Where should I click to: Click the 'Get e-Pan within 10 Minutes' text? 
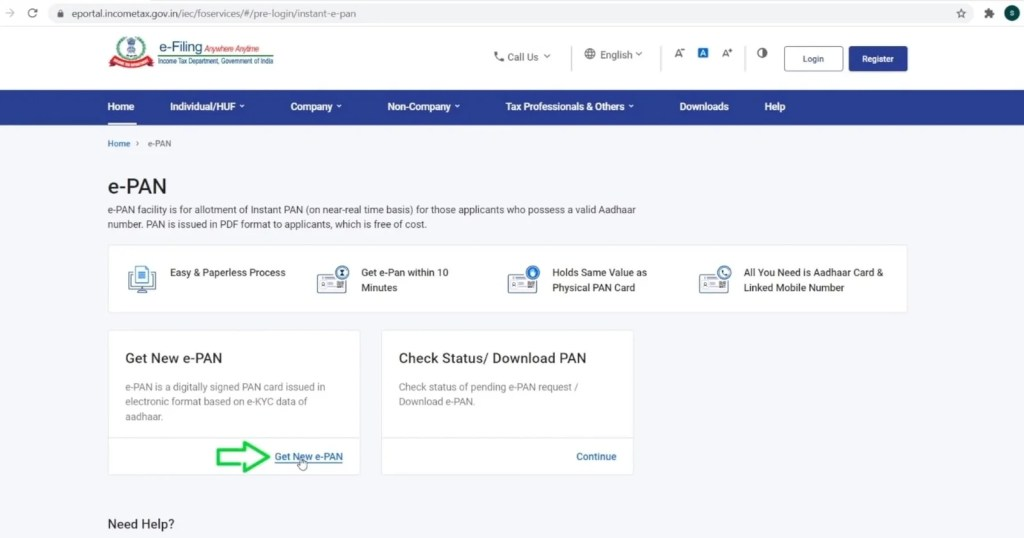click(405, 280)
